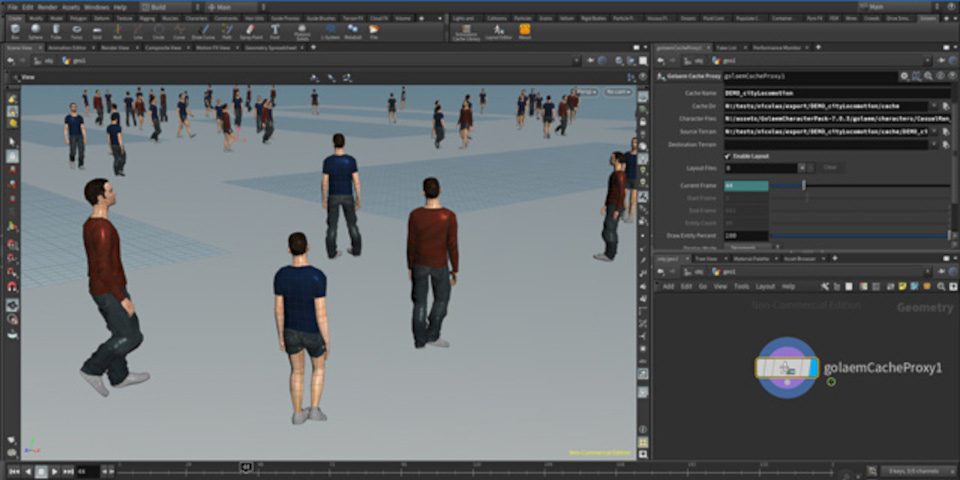This screenshot has height=480, width=960.
Task: Open file chooser for Source Terrain
Action: 945,132
